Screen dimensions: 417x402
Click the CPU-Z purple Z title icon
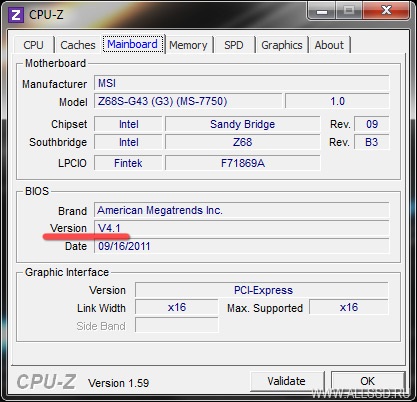click(15, 15)
